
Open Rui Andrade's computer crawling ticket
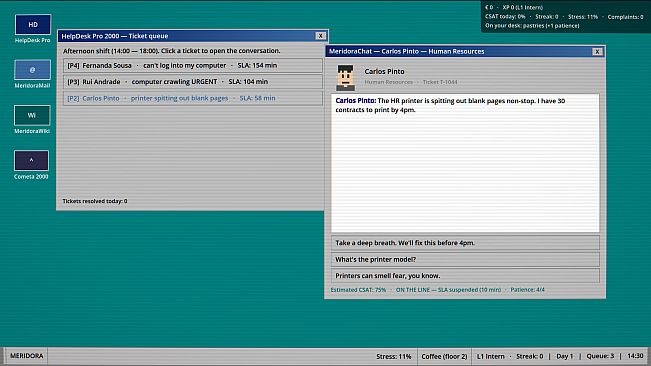[x=193, y=82]
